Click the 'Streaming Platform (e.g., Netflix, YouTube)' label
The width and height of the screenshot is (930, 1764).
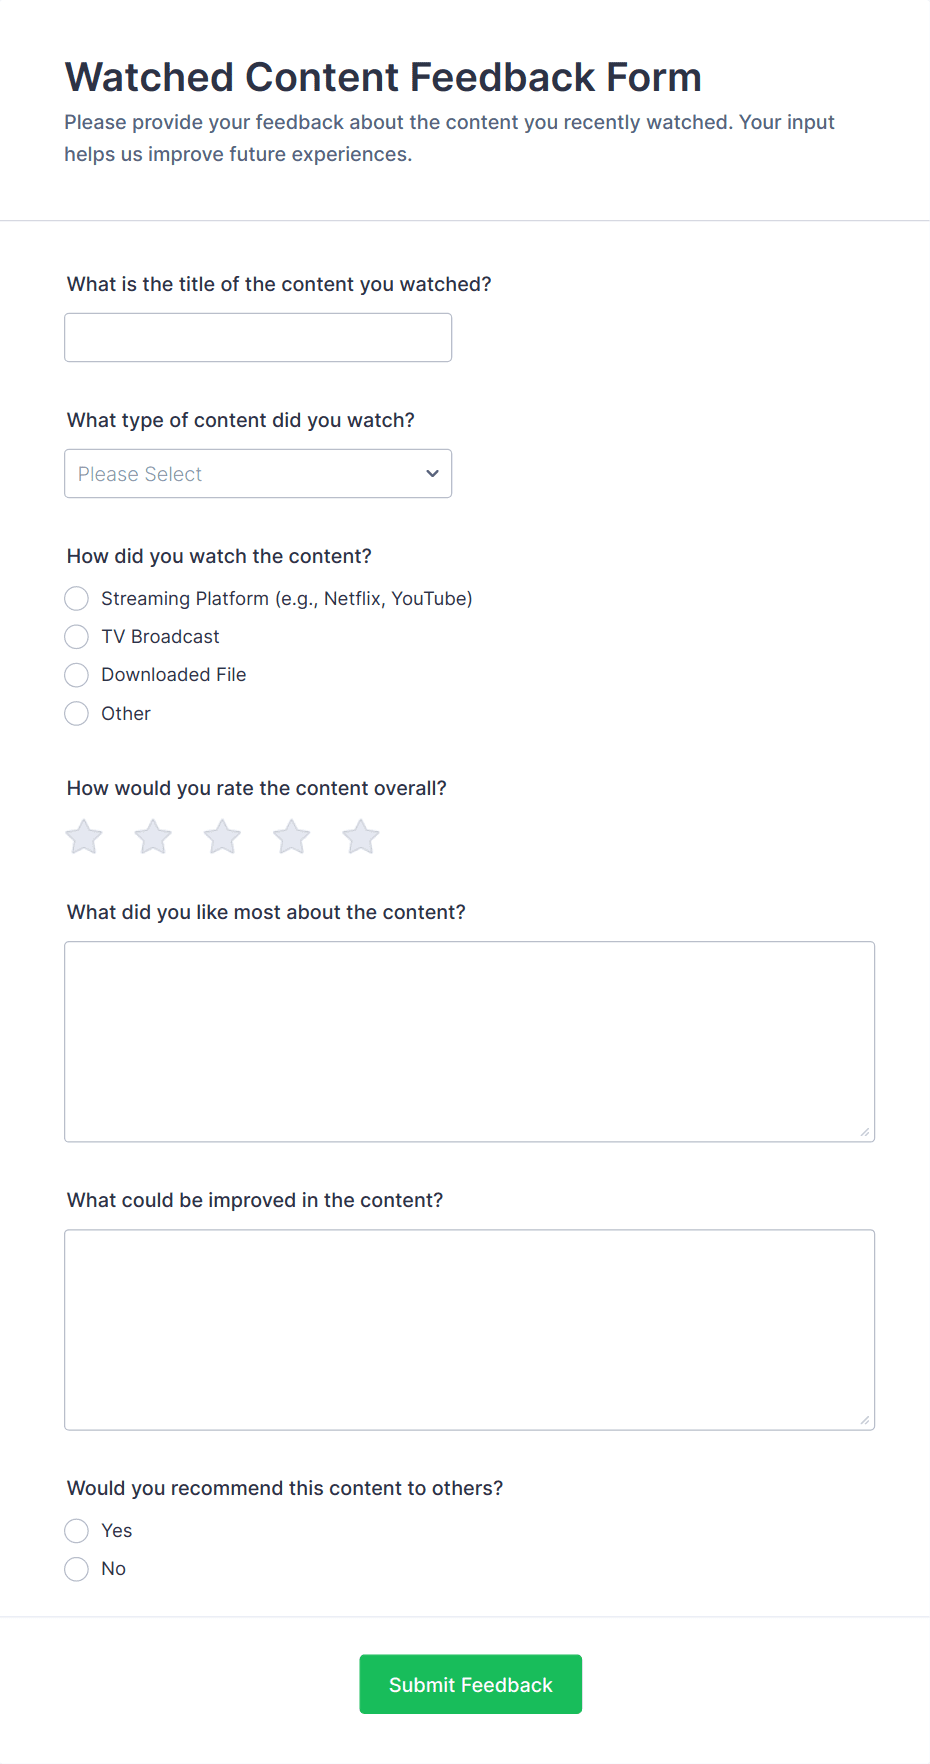[287, 599]
